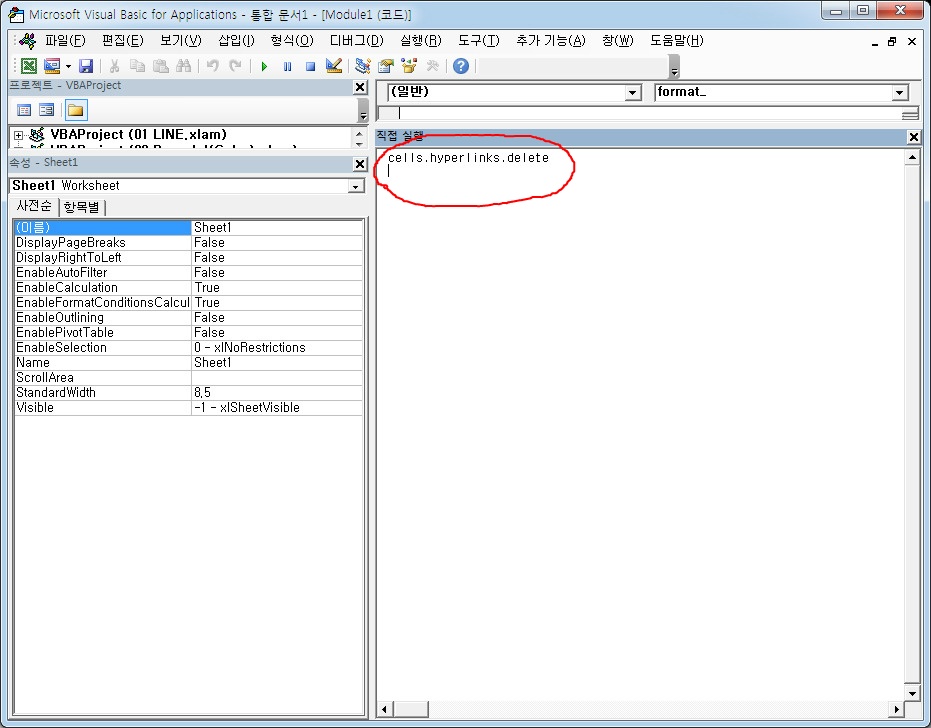
Task: Open the 보기(V) menu
Action: pyautogui.click(x=180, y=40)
